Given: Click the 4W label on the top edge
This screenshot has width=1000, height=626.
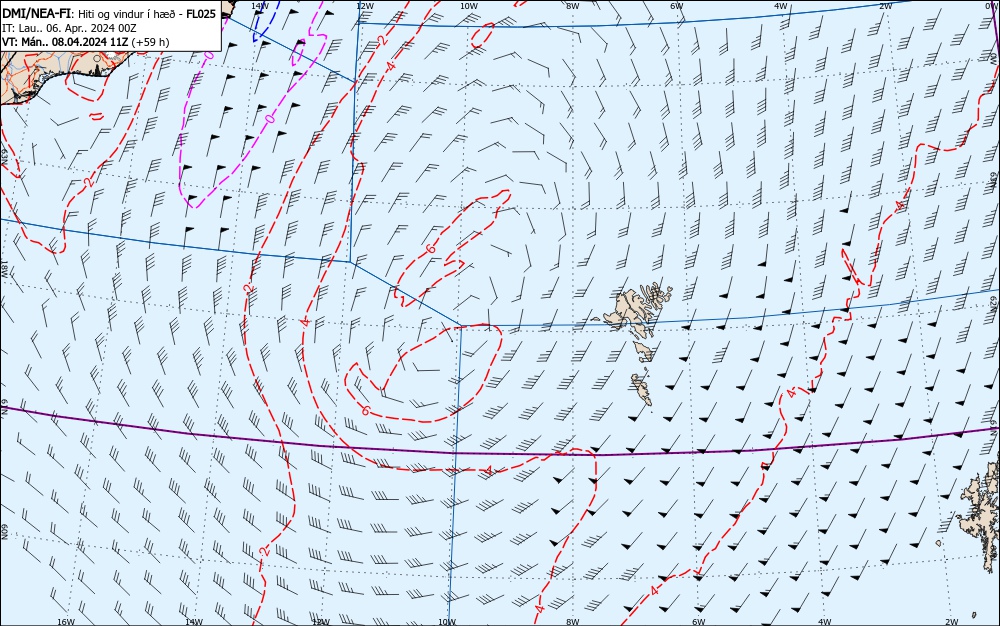Looking at the screenshot, I should coord(781,5).
